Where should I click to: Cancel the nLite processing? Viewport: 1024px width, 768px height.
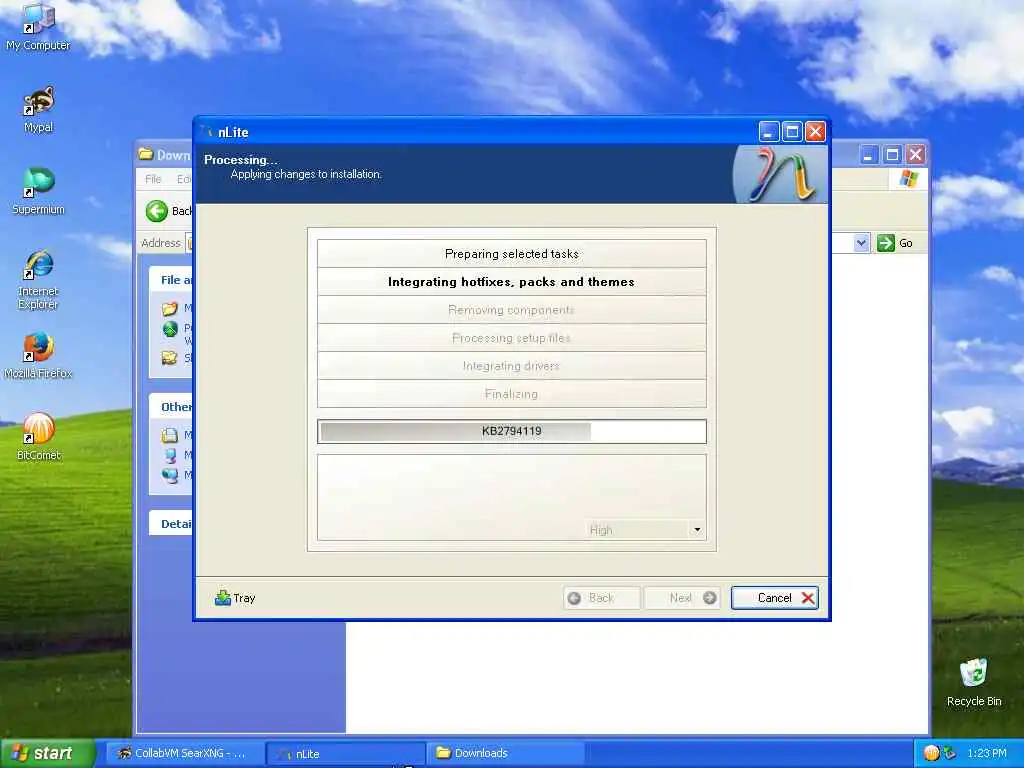click(775, 598)
